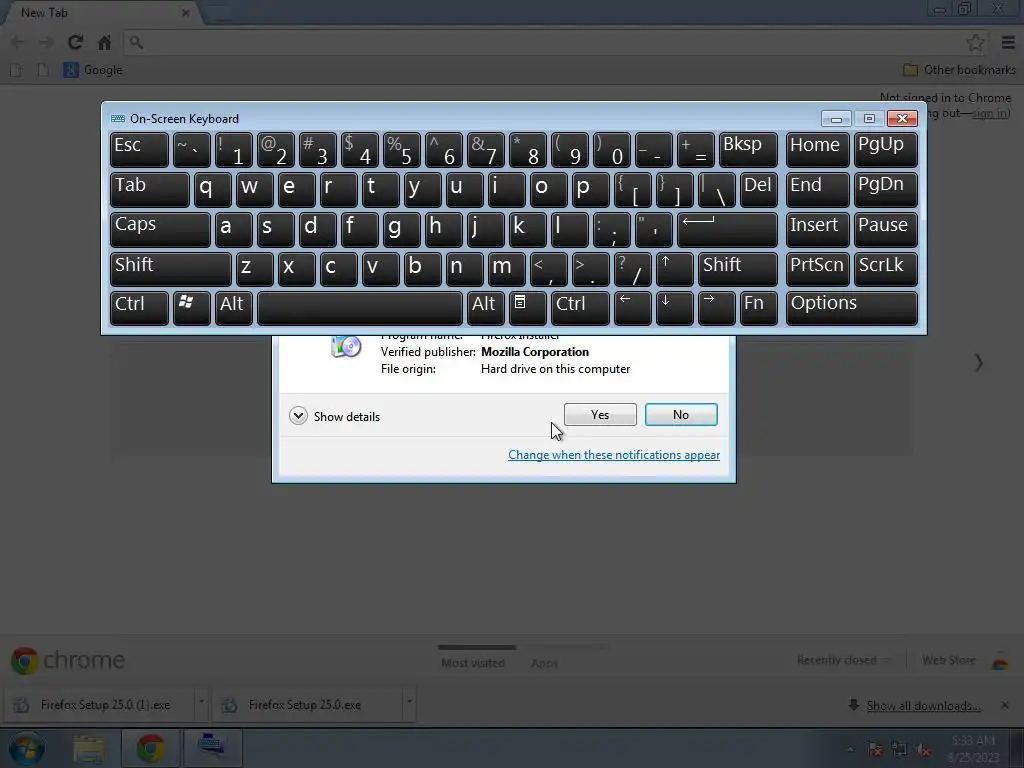Viewport: 1024px width, 768px height.
Task: Open the Other bookmarks folder
Action: click(x=959, y=70)
